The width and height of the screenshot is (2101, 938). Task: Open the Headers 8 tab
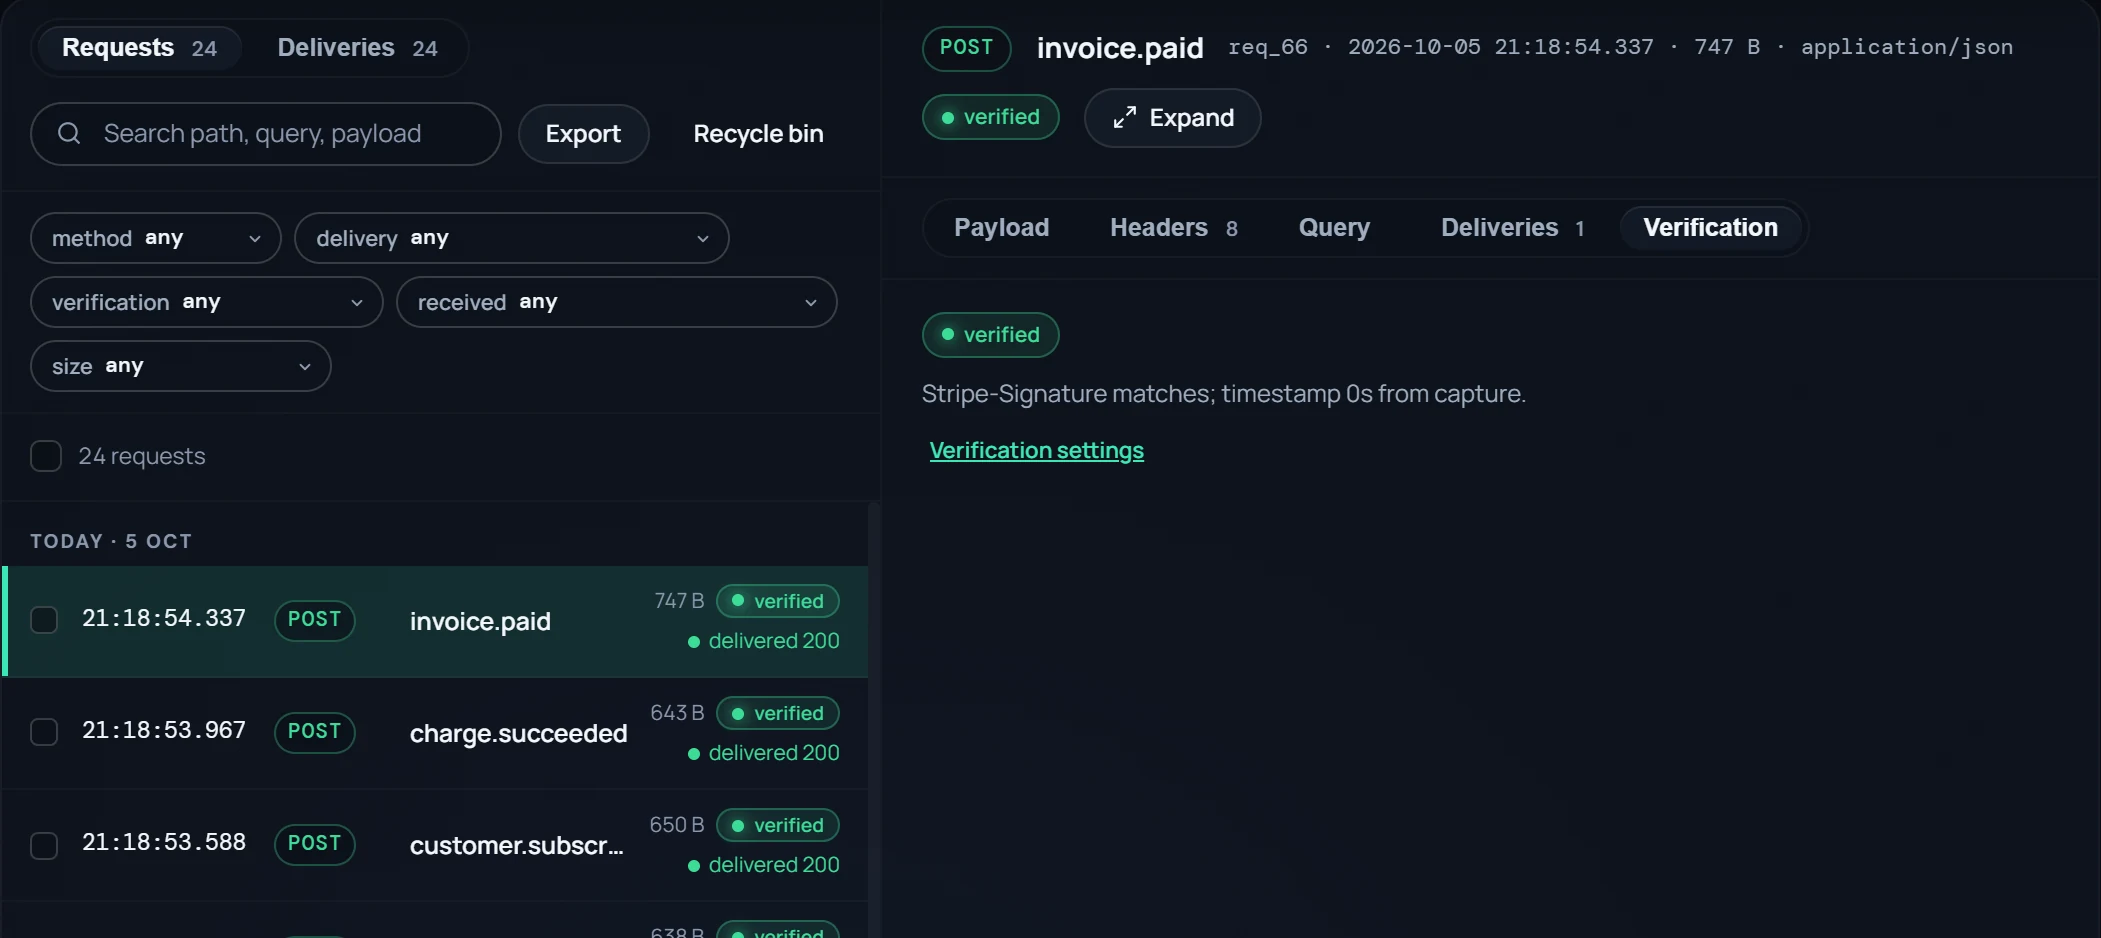tap(1174, 228)
